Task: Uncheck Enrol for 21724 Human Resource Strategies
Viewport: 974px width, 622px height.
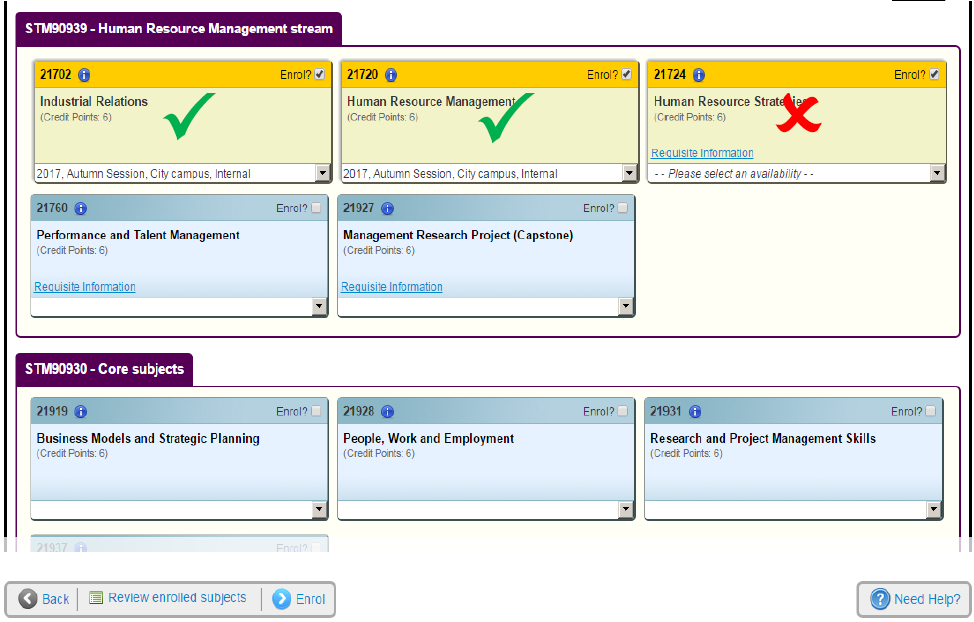Action: [x=934, y=75]
